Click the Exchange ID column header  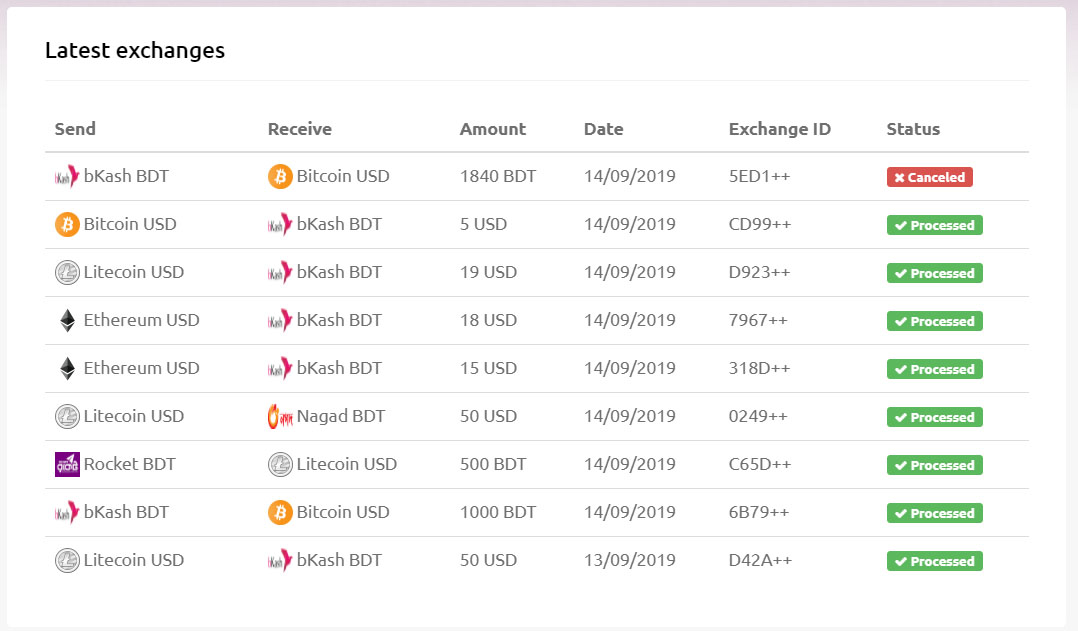(x=779, y=129)
